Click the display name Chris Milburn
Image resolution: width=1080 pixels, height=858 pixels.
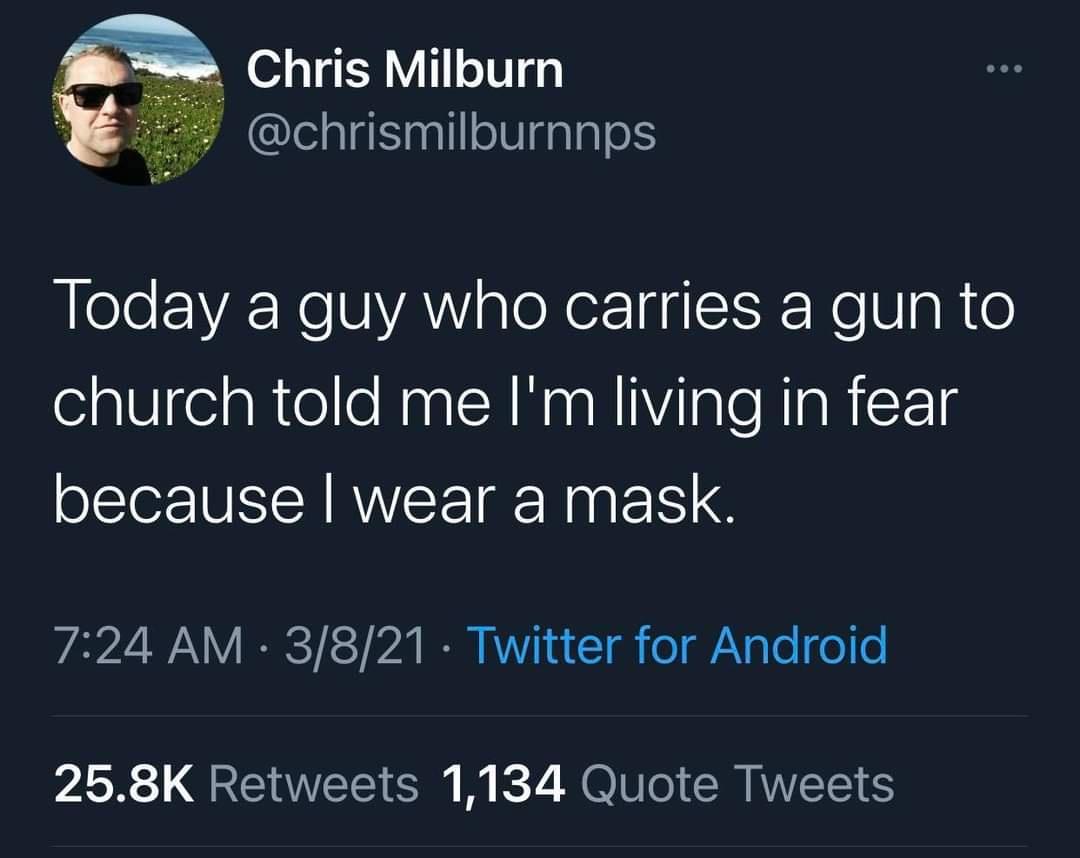(405, 69)
